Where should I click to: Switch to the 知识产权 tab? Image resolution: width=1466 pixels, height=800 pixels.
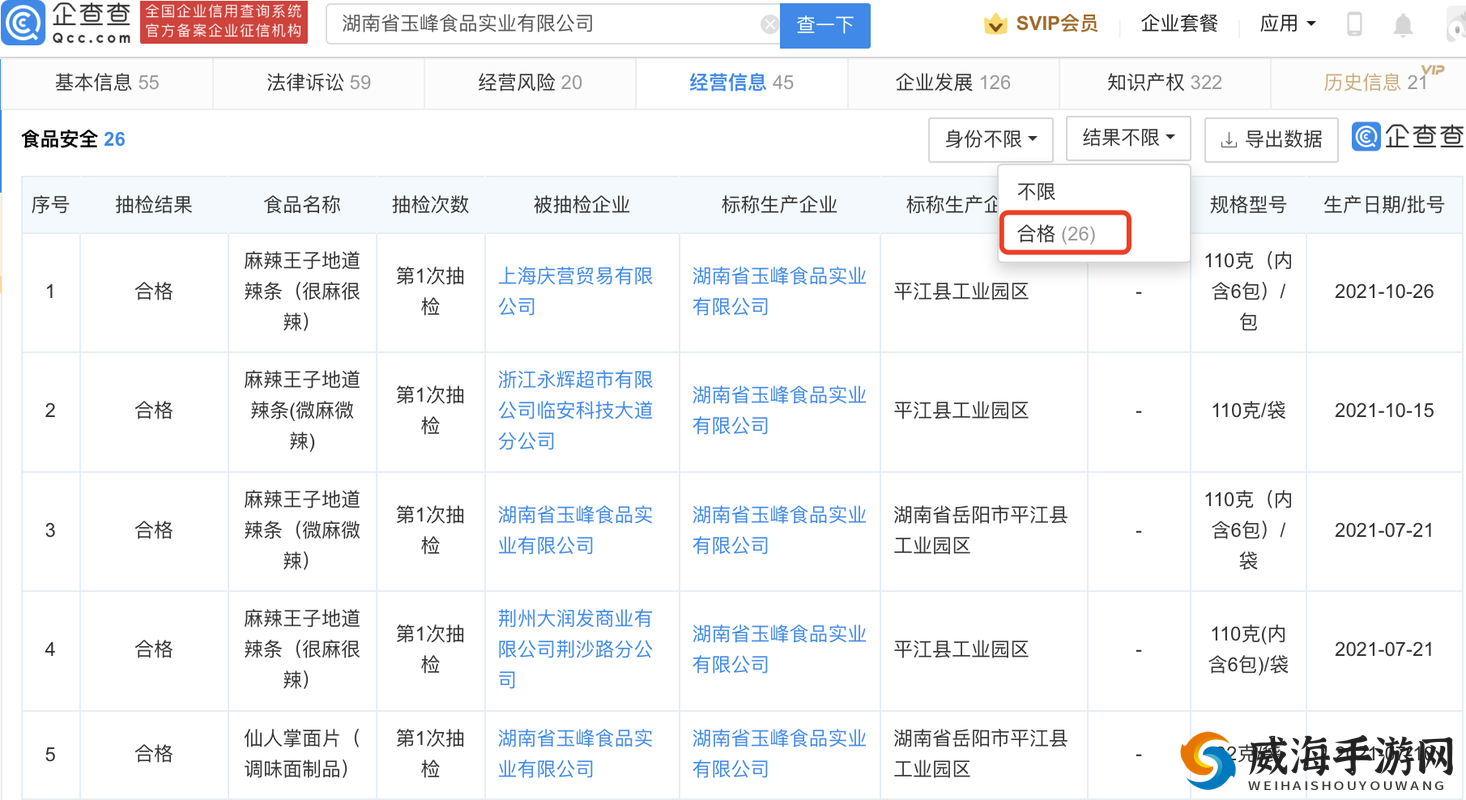tap(1164, 82)
